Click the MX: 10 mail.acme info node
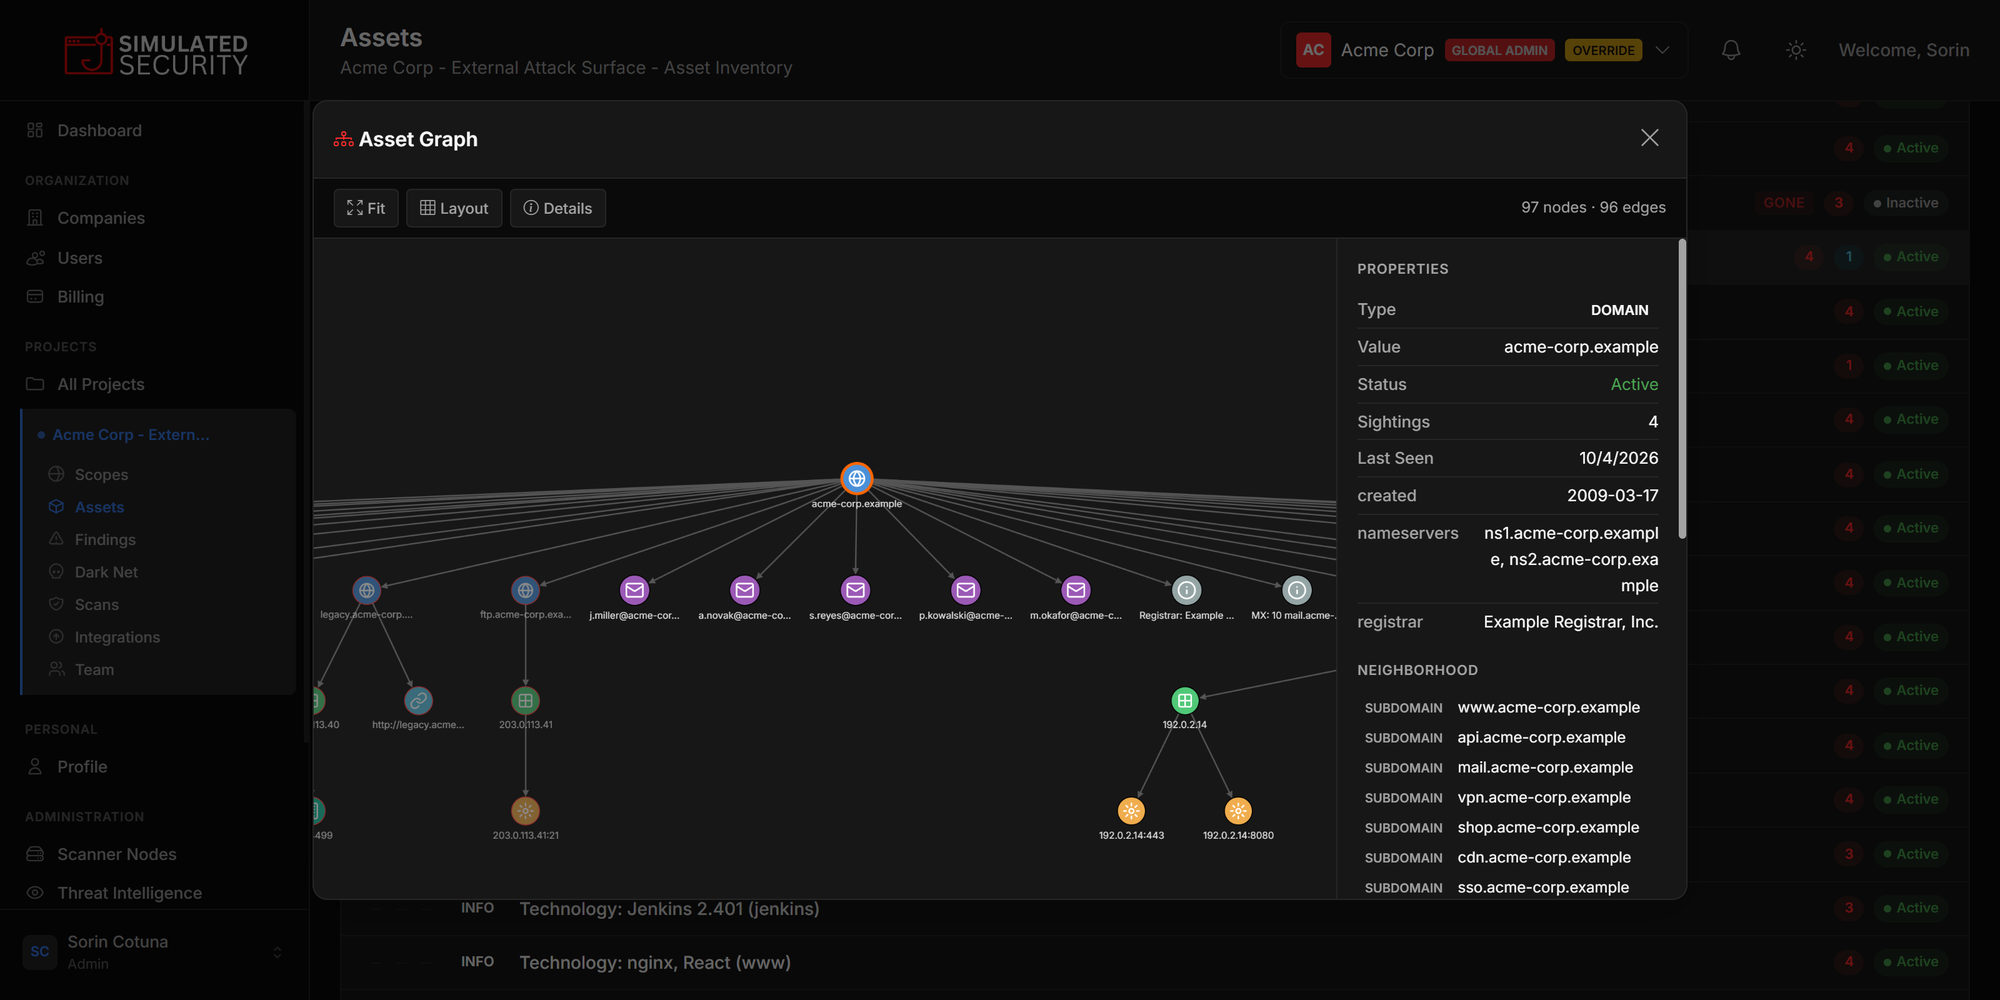 [1297, 590]
